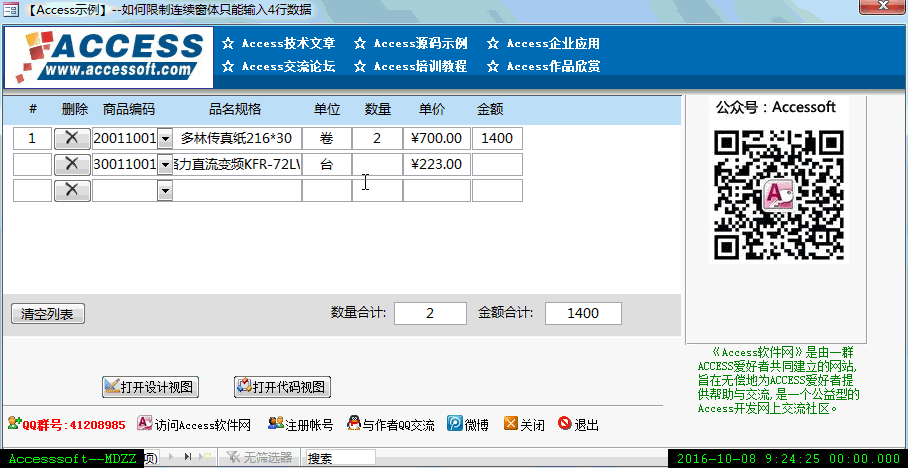The image size is (908, 468).
Task: Click the 清空列表 button
Action: tap(47, 314)
